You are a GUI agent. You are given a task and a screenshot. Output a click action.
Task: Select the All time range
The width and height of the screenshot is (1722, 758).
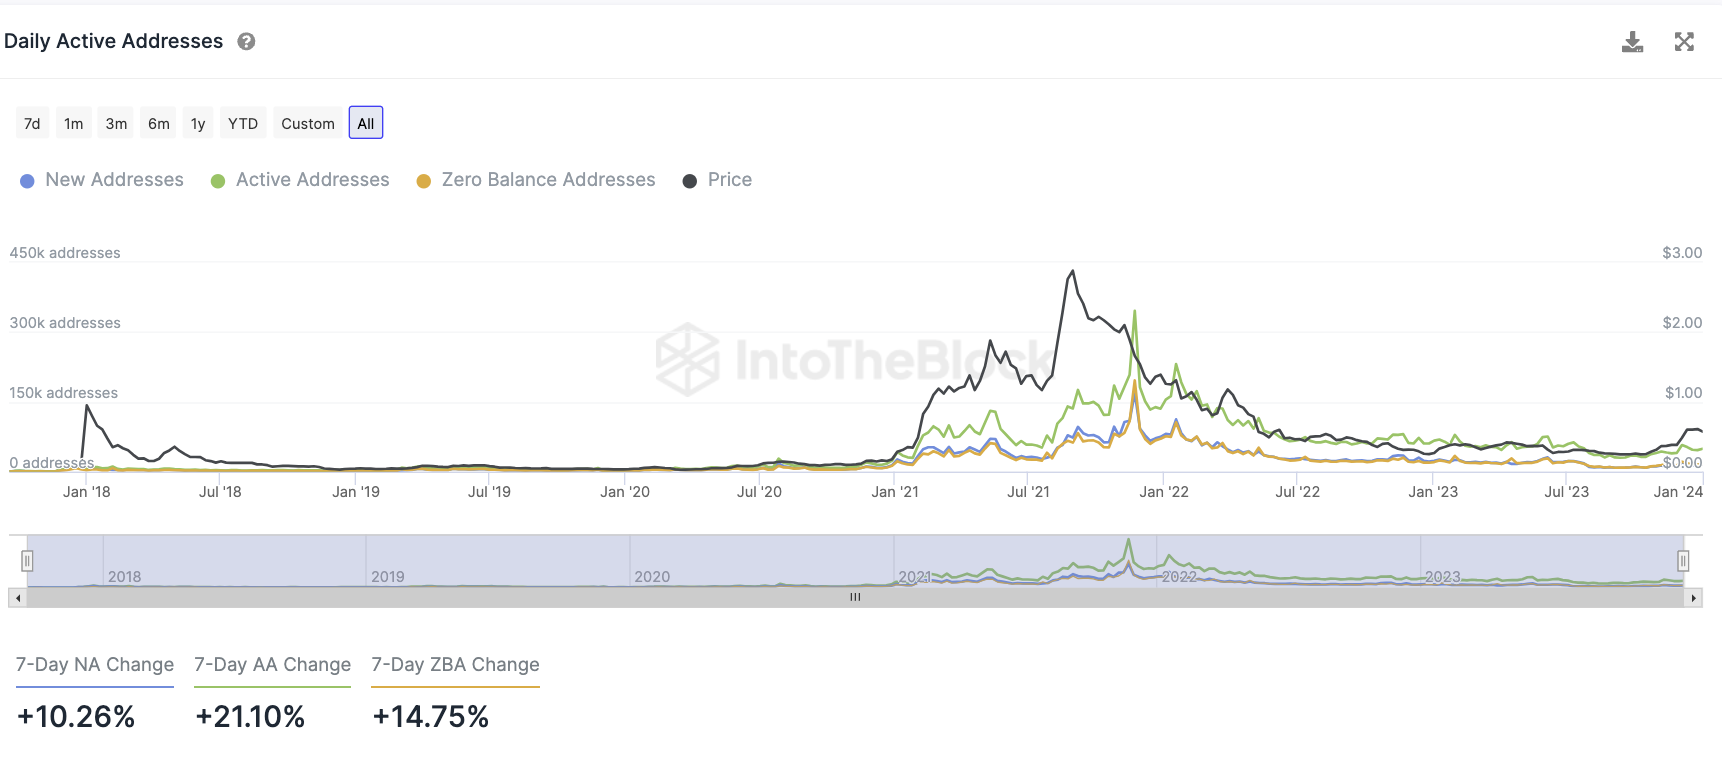[x=366, y=124]
